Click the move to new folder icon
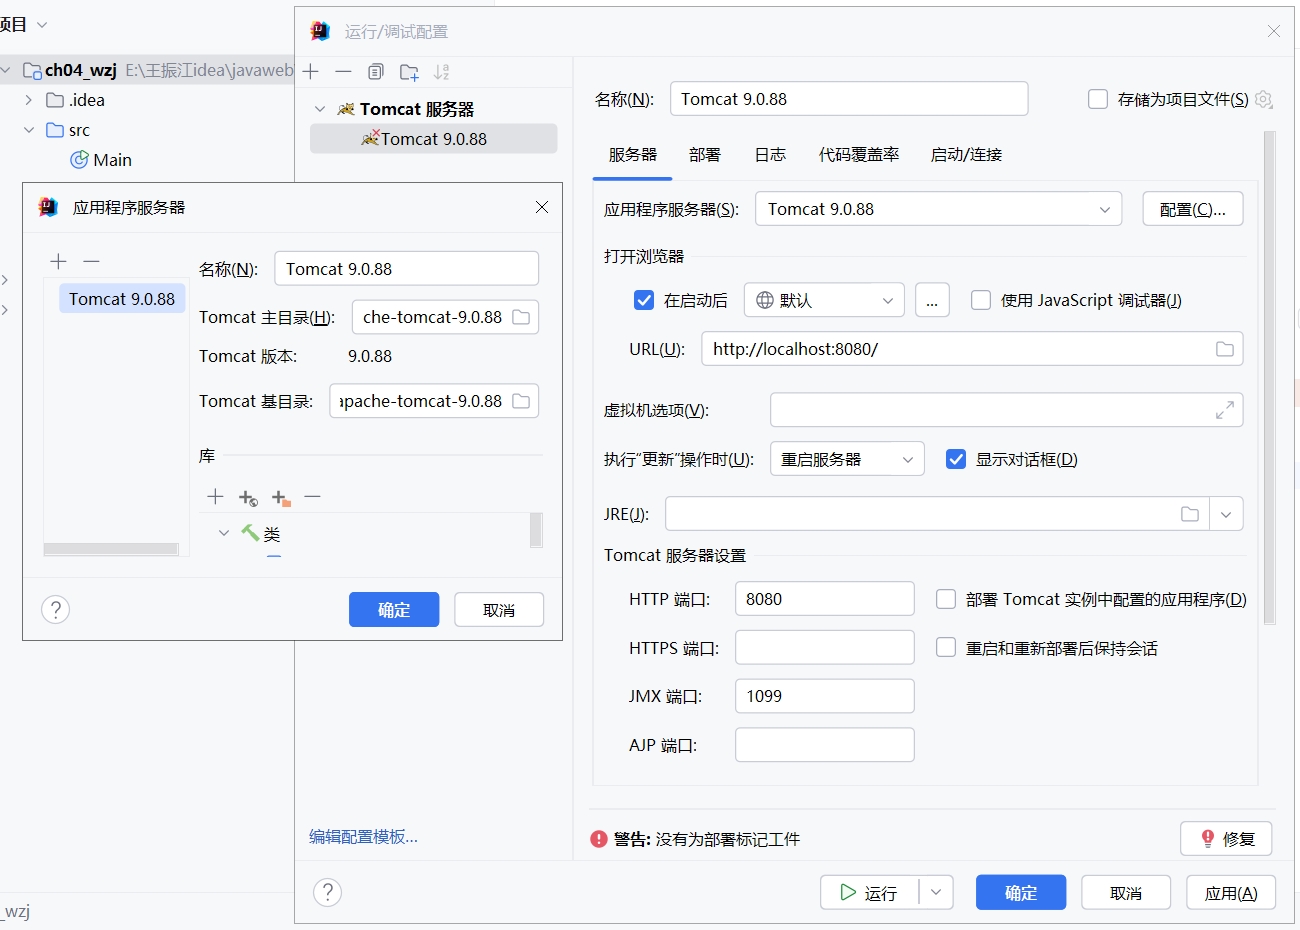This screenshot has width=1300, height=930. [409, 72]
